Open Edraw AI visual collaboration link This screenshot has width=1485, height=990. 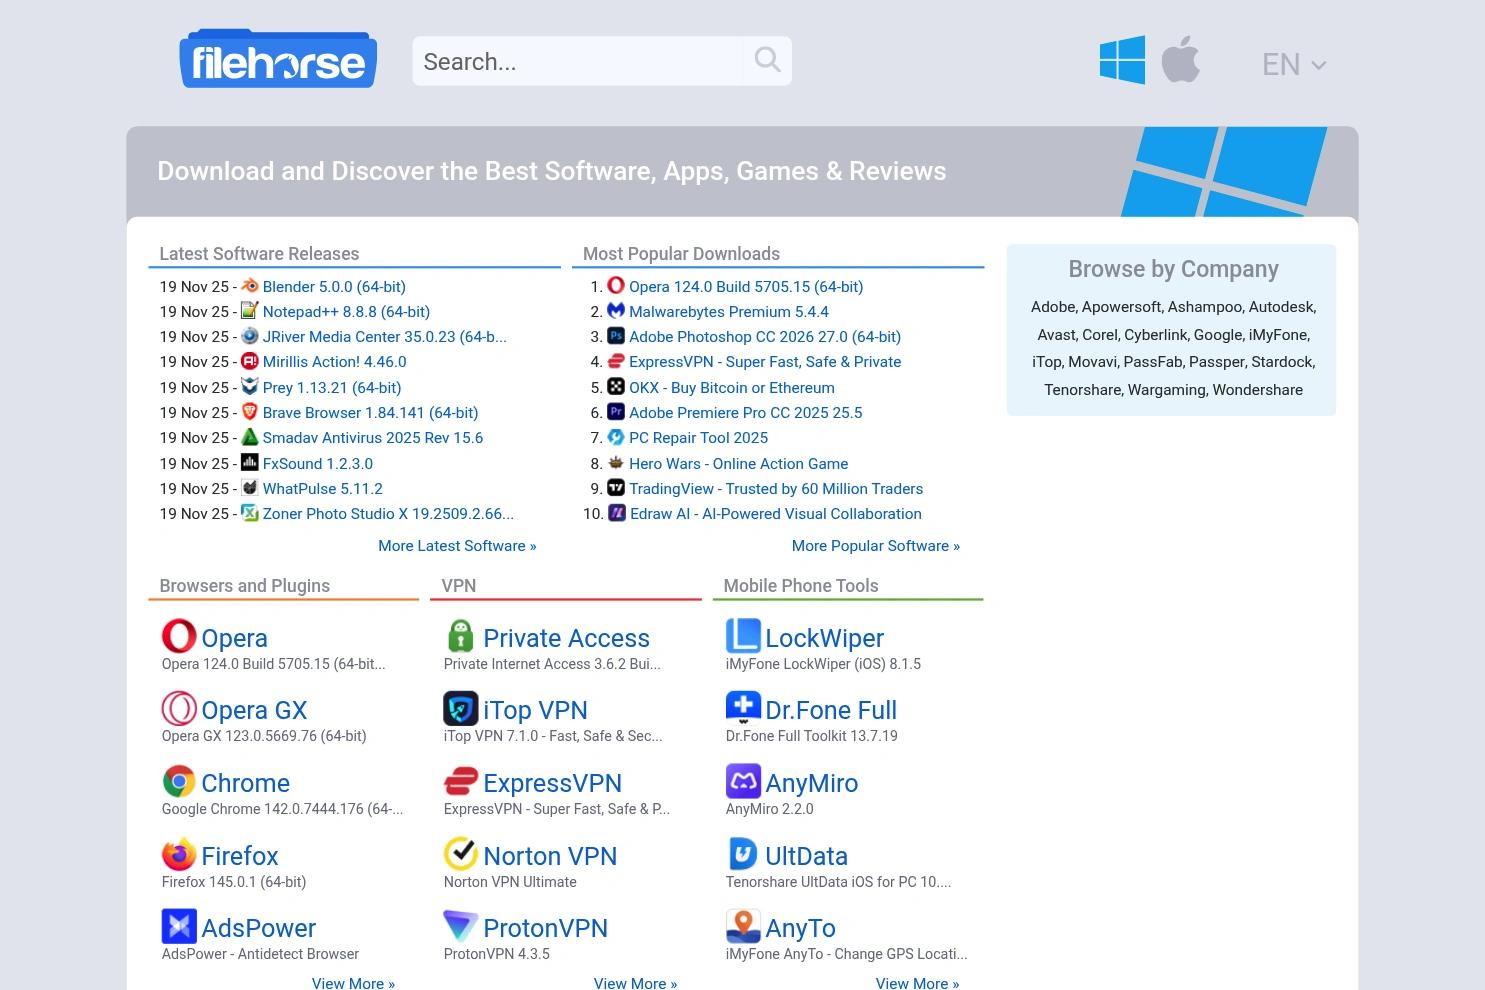776,514
